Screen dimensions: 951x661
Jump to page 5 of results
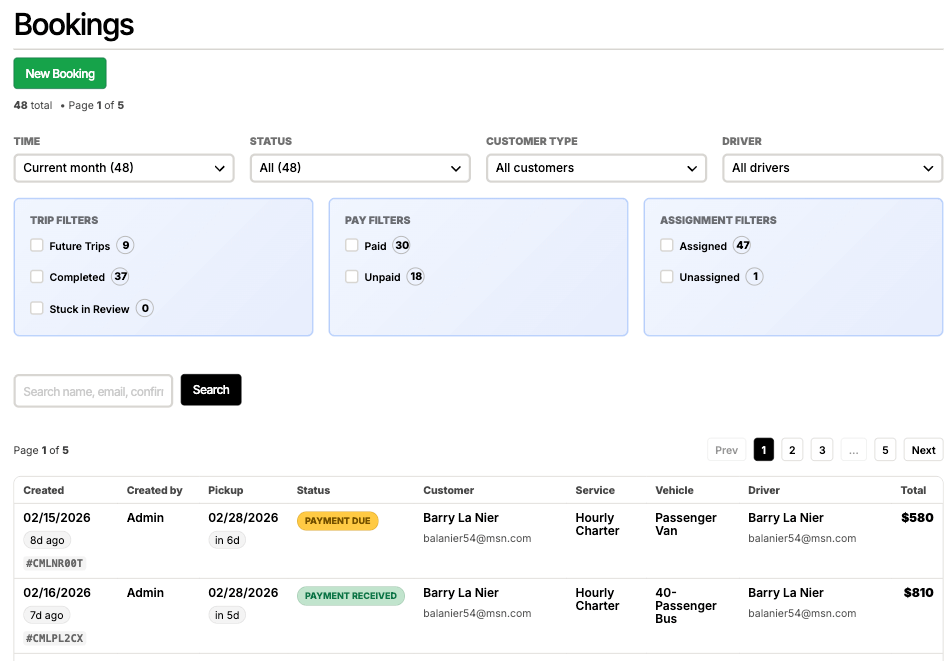tap(885, 449)
